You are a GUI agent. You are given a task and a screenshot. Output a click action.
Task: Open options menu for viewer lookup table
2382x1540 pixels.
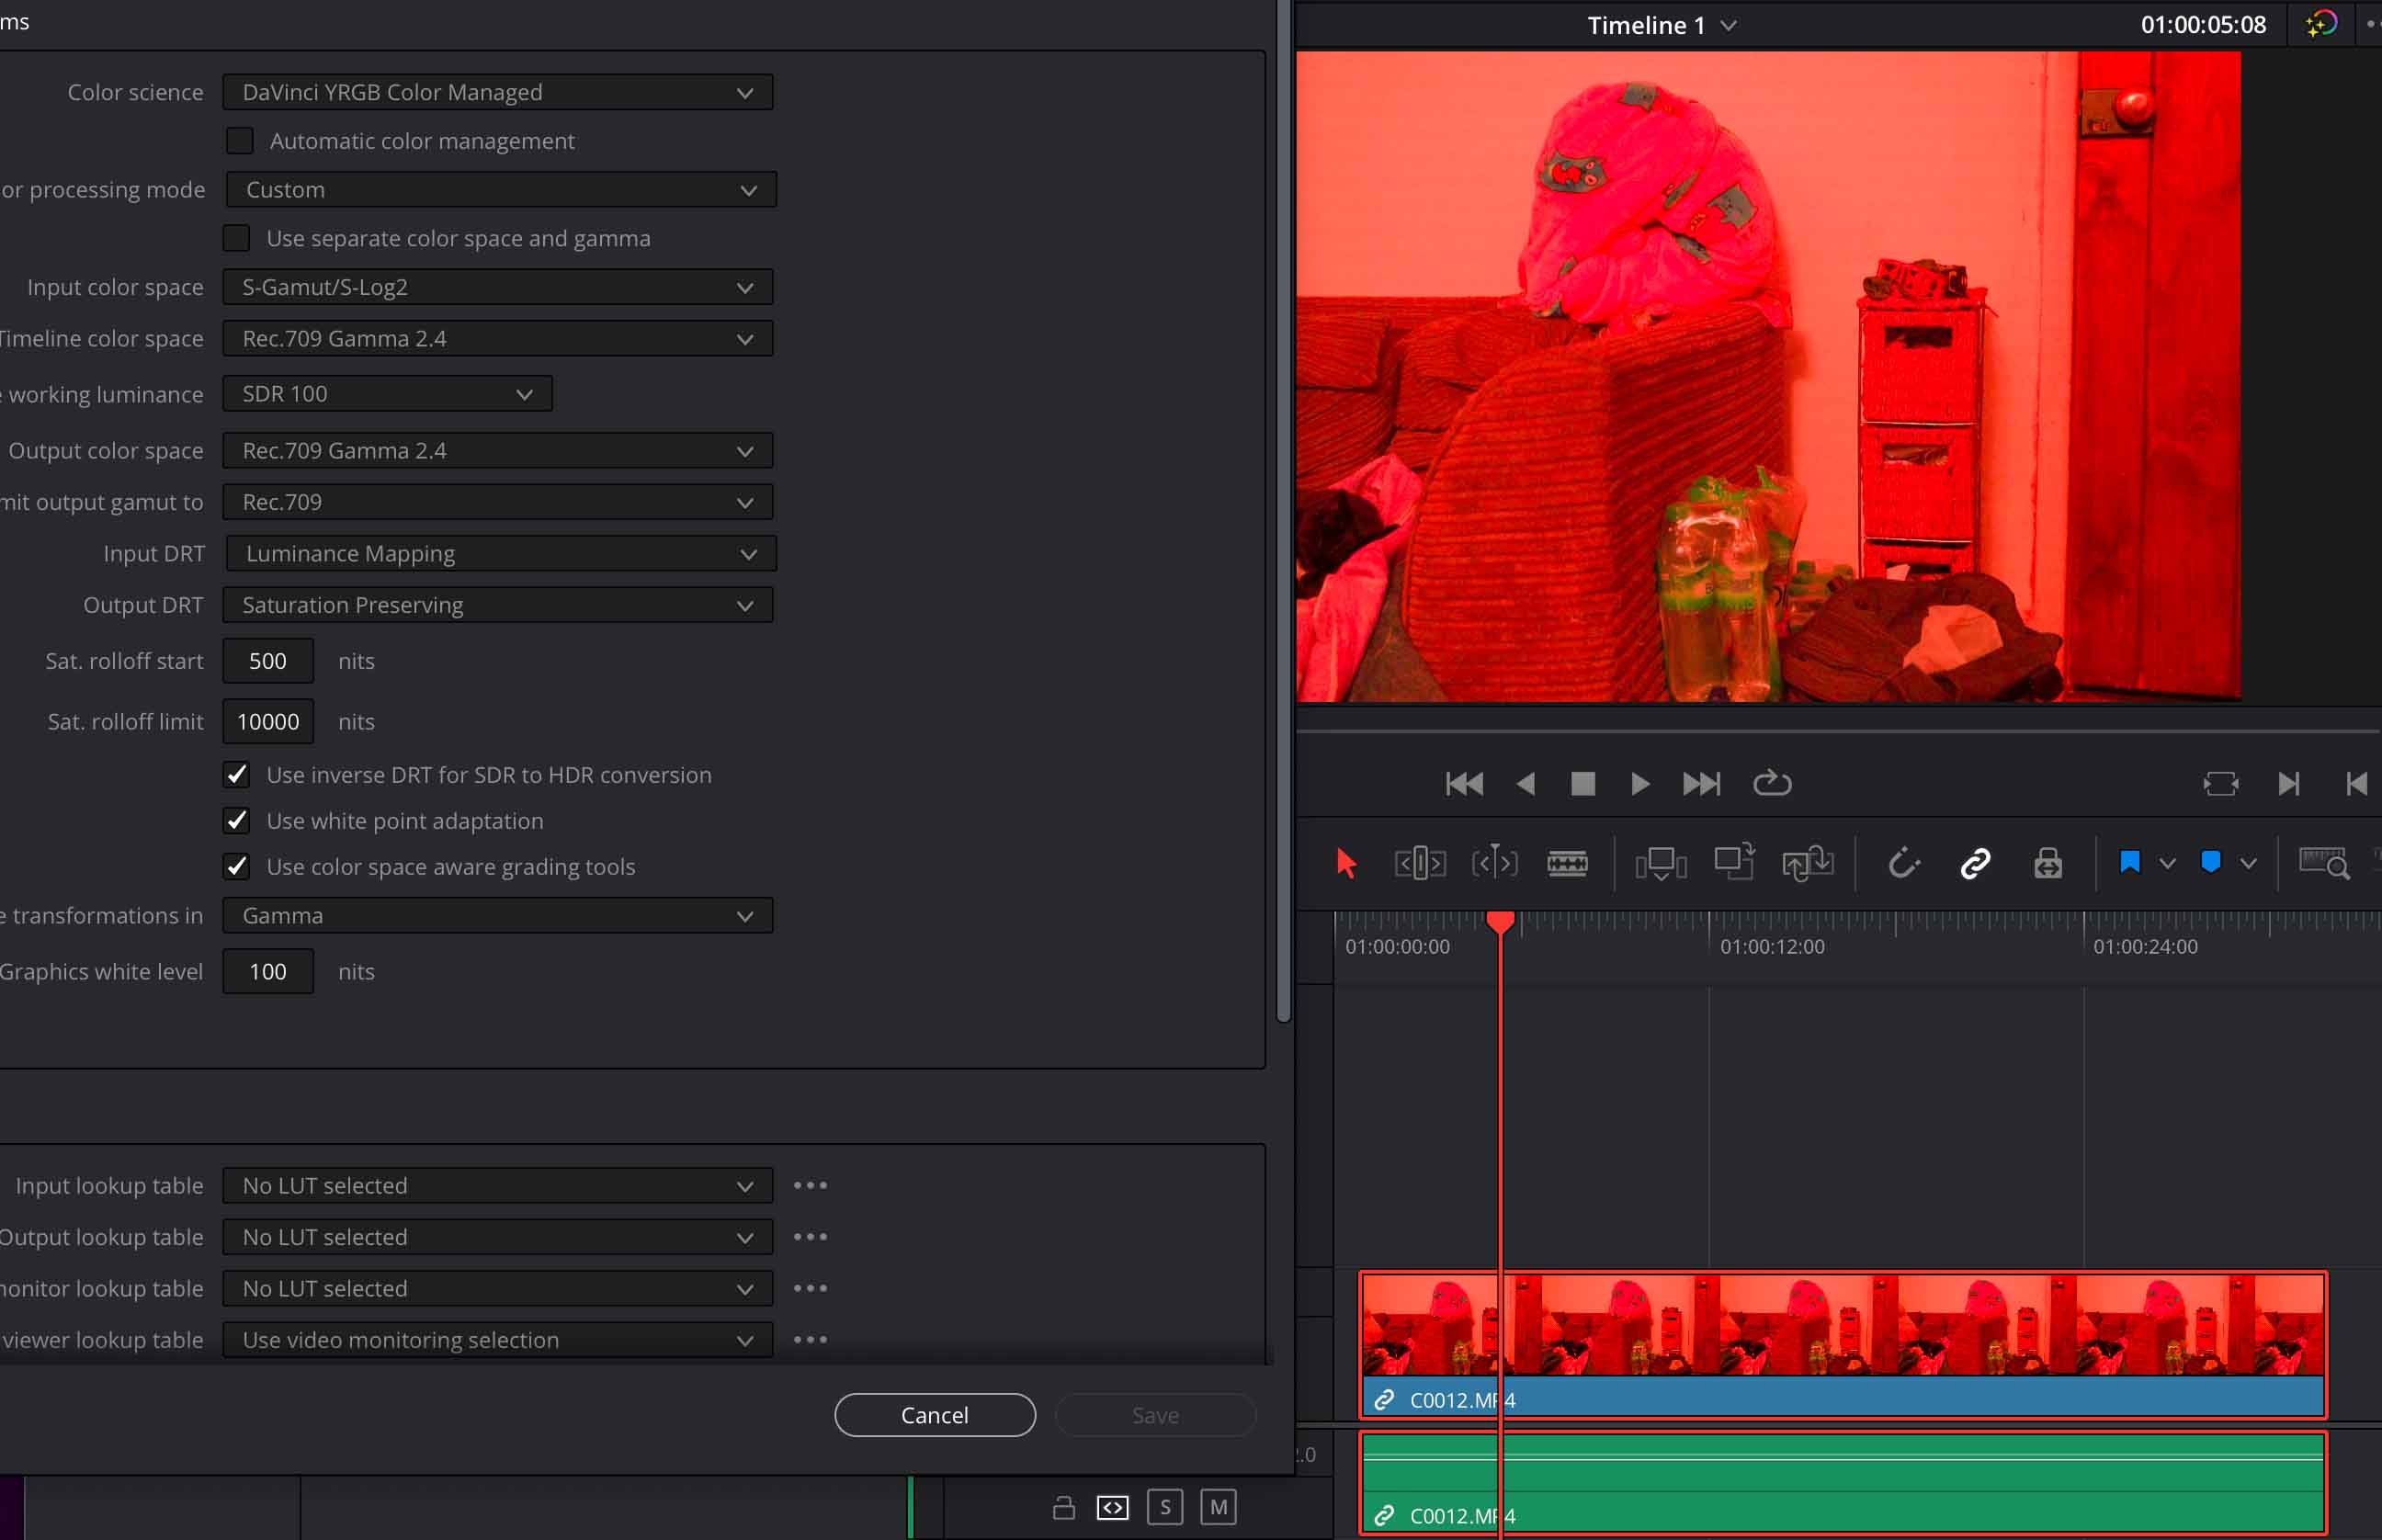coord(810,1340)
